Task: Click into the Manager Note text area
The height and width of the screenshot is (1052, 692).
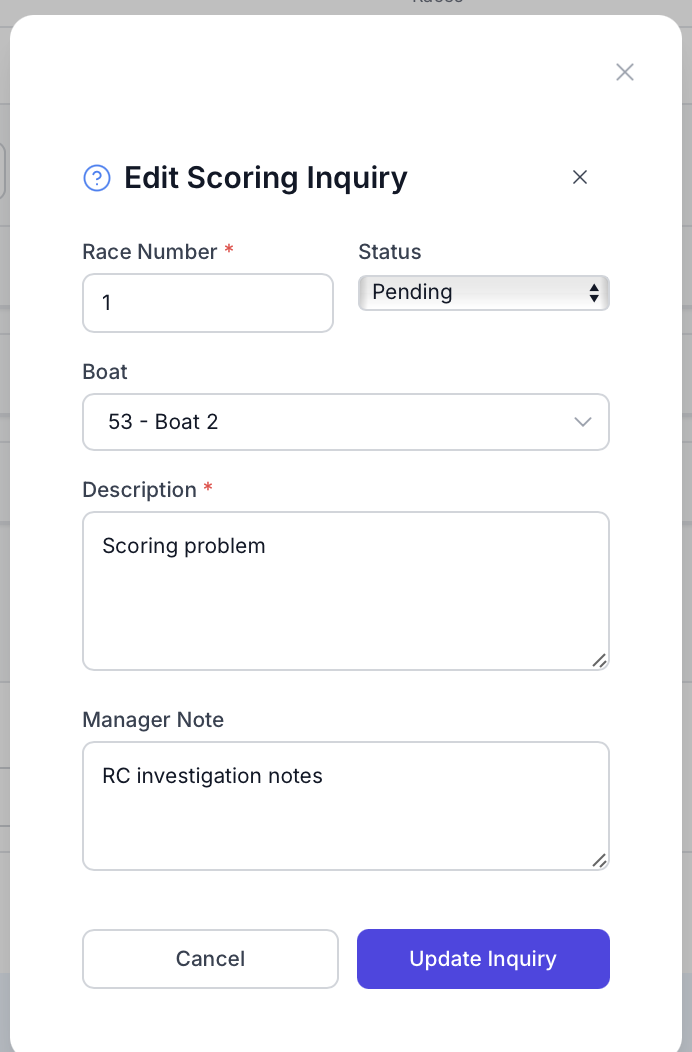Action: (345, 805)
